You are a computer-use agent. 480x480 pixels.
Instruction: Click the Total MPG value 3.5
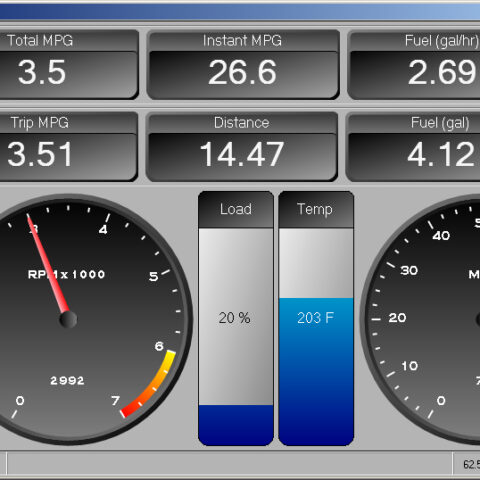[42, 72]
